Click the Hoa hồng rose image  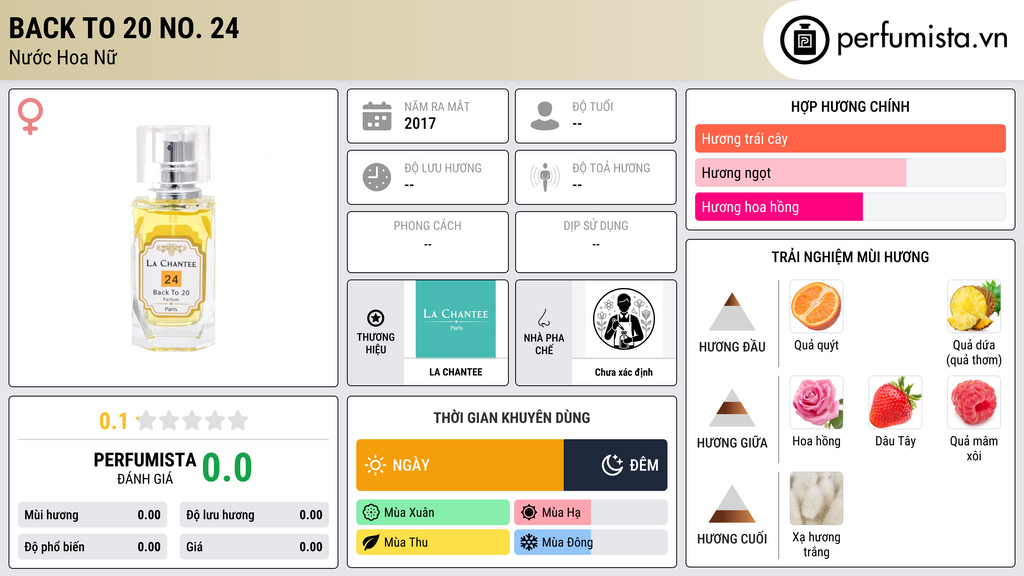[816, 402]
